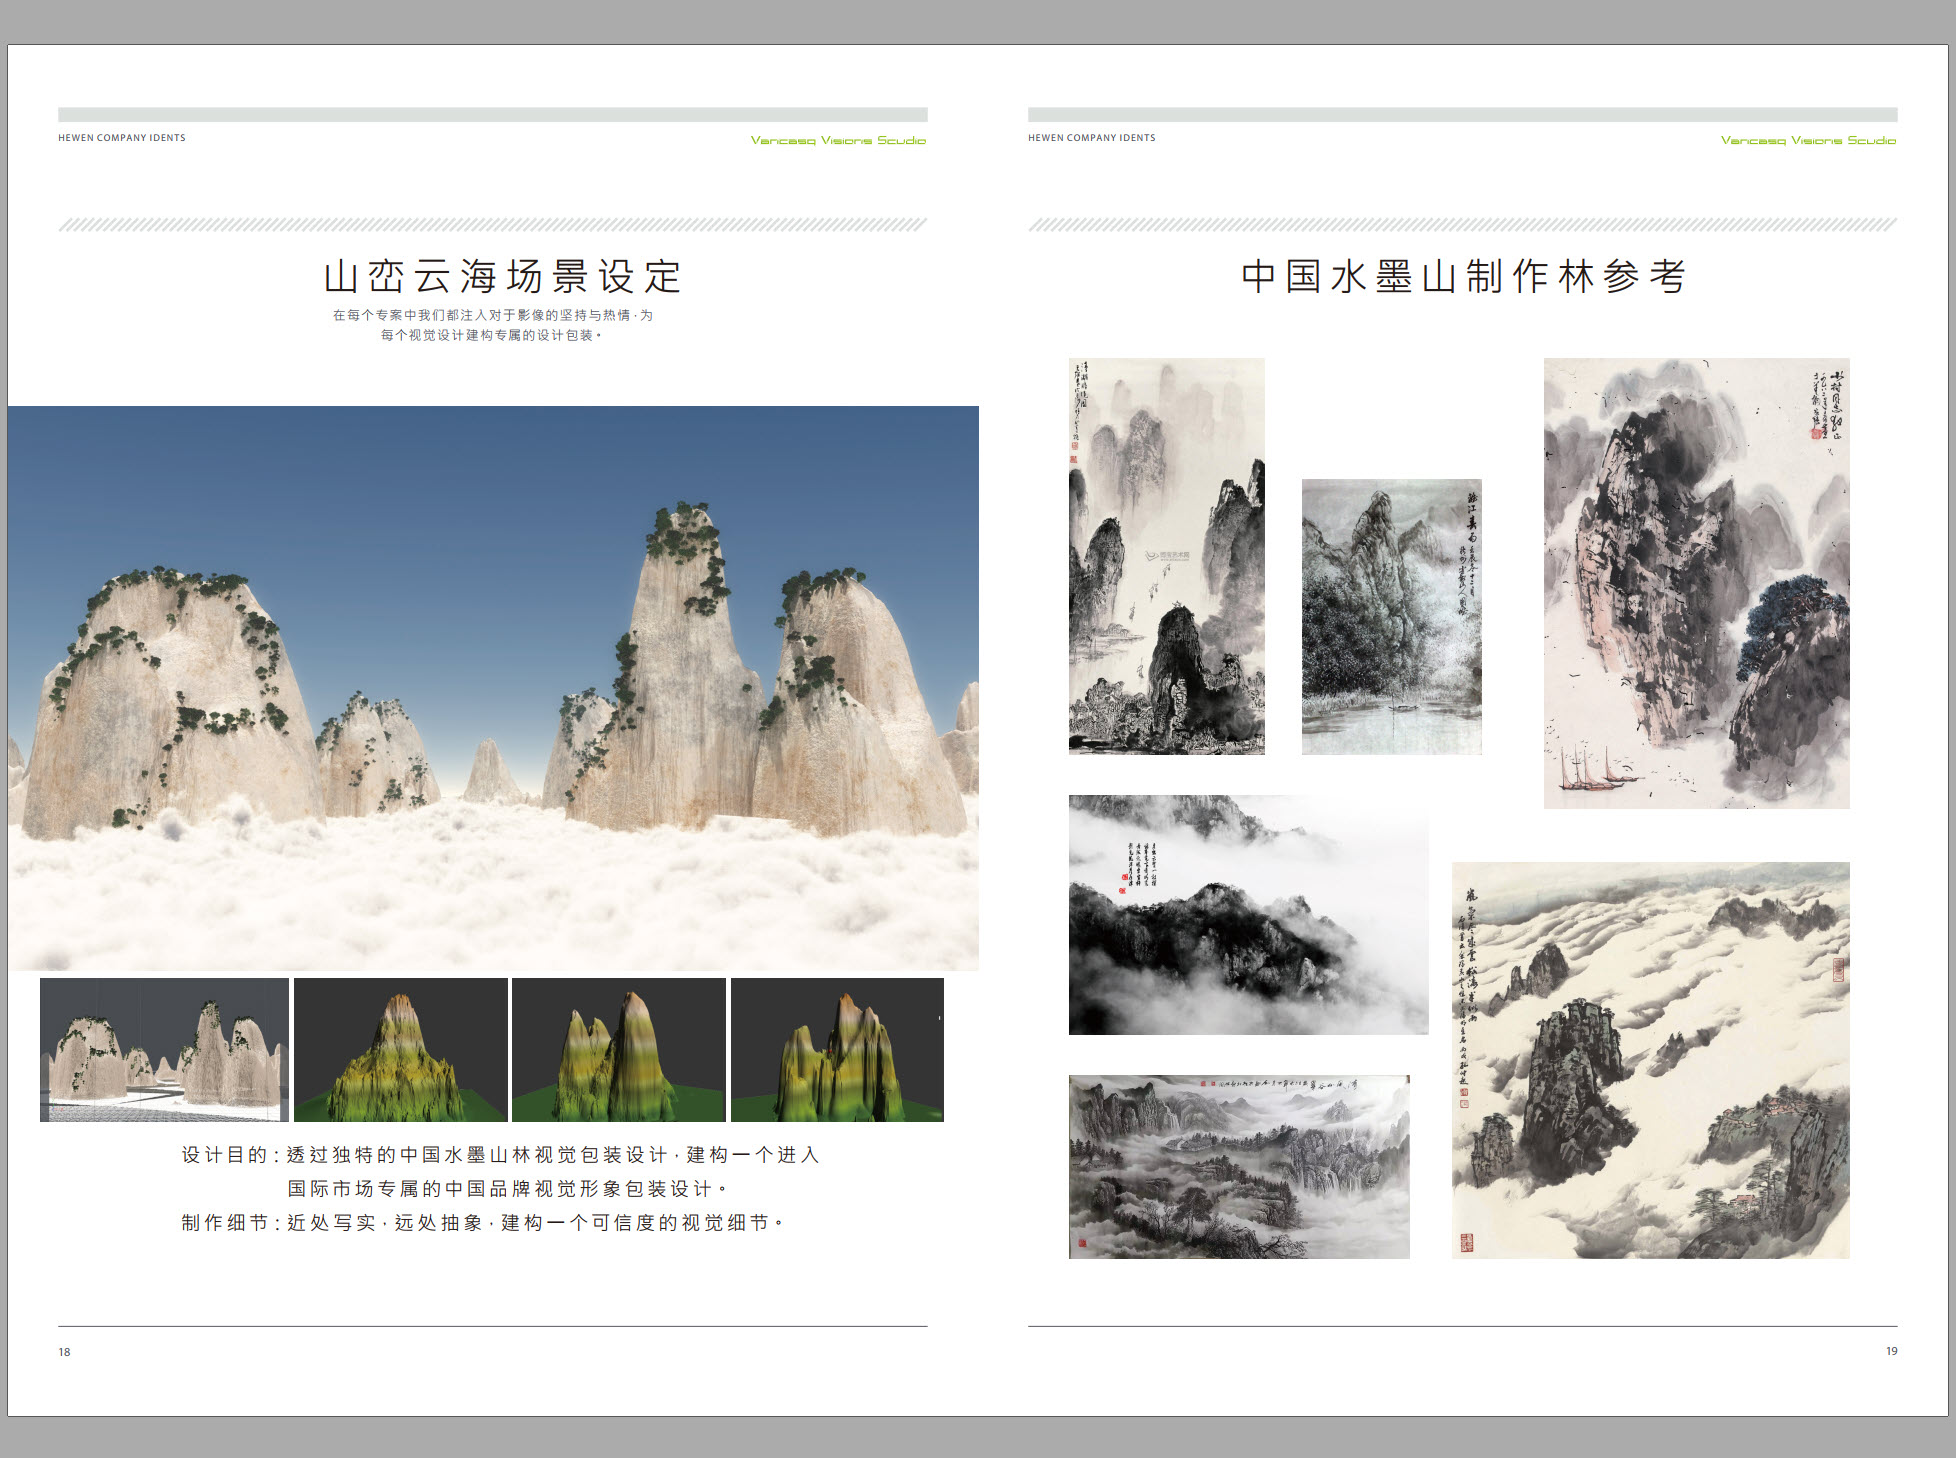The height and width of the screenshot is (1458, 1956).
Task: Select the gray 3D mountain scene thumbnail
Action: pos(164,1049)
